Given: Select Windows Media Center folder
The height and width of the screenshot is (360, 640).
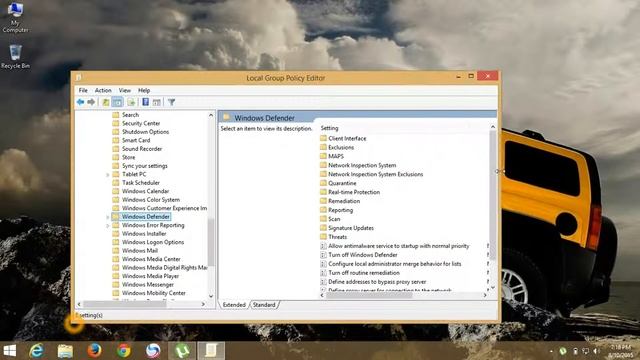Looking at the screenshot, I should pos(151,259).
